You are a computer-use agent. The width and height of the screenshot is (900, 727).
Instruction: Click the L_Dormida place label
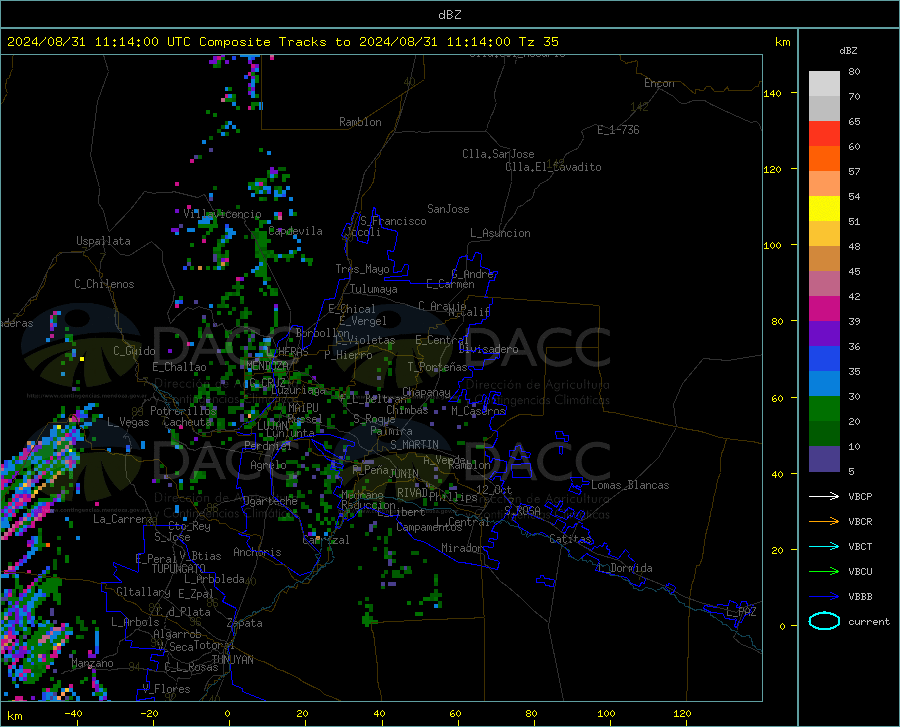click(x=624, y=568)
